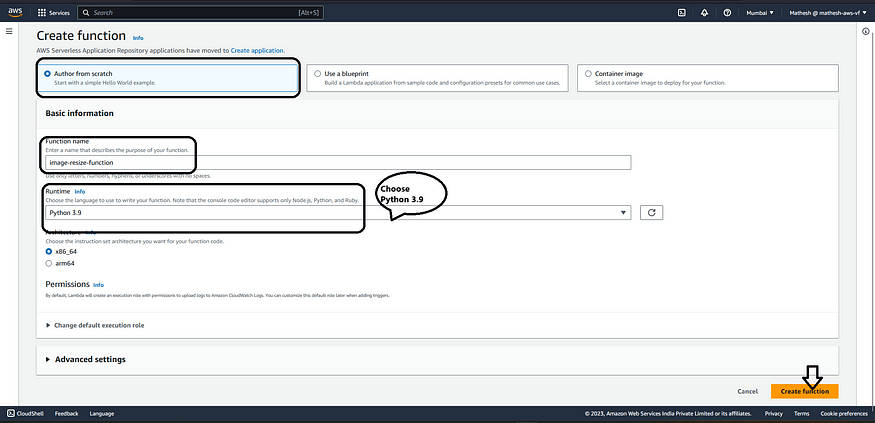Screen dimensions: 875x423
Task: Select the Author from scratch option
Action: click(x=168, y=78)
